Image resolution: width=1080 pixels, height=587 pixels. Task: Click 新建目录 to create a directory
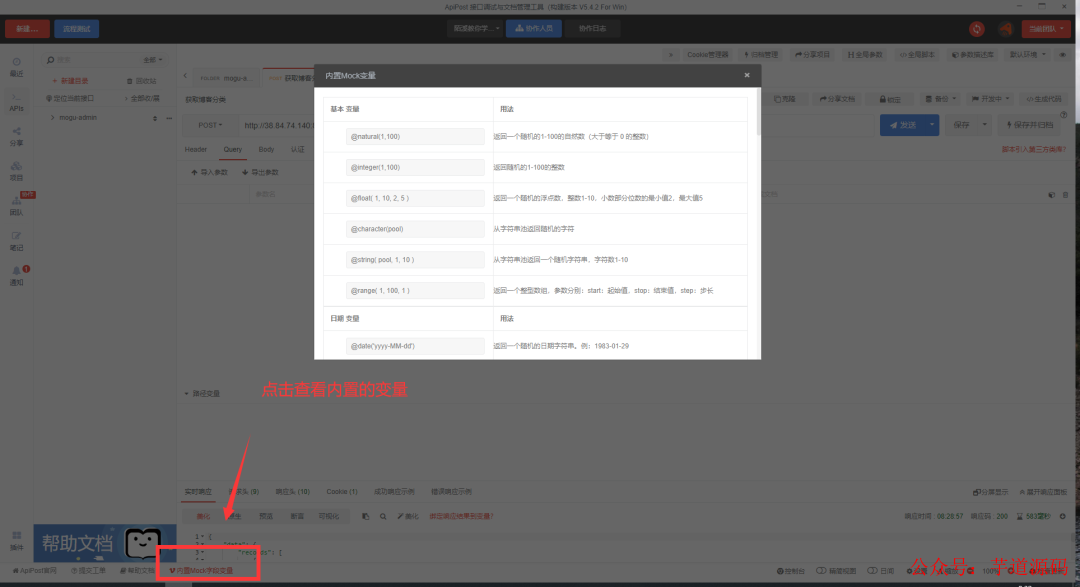[x=71, y=81]
